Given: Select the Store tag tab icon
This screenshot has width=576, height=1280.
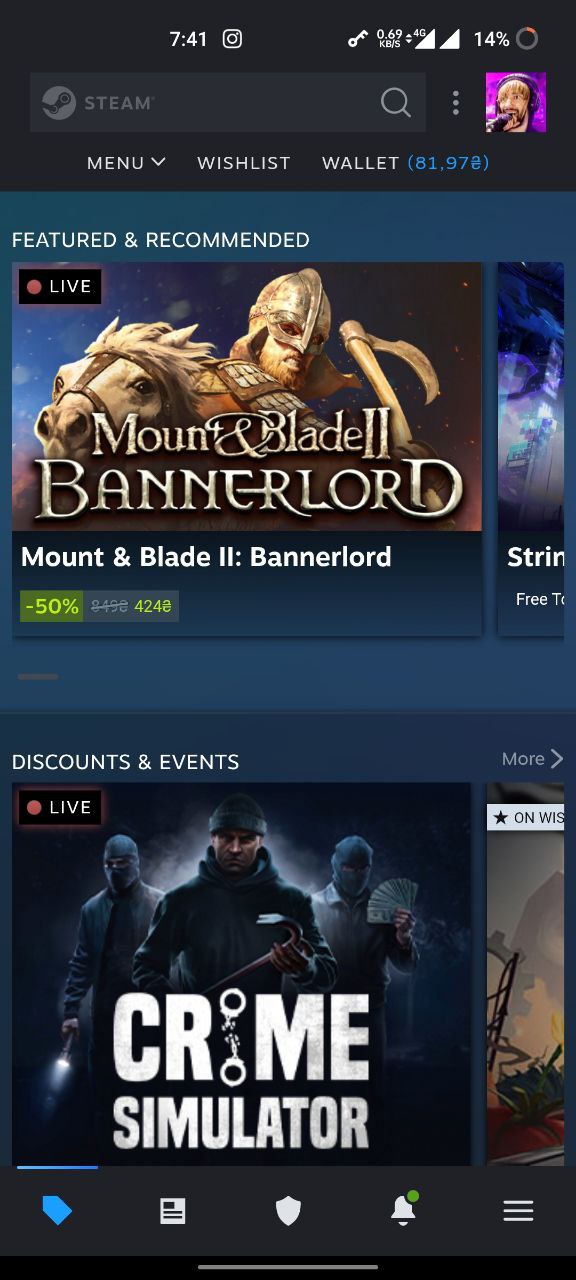Looking at the screenshot, I should (x=57, y=1211).
